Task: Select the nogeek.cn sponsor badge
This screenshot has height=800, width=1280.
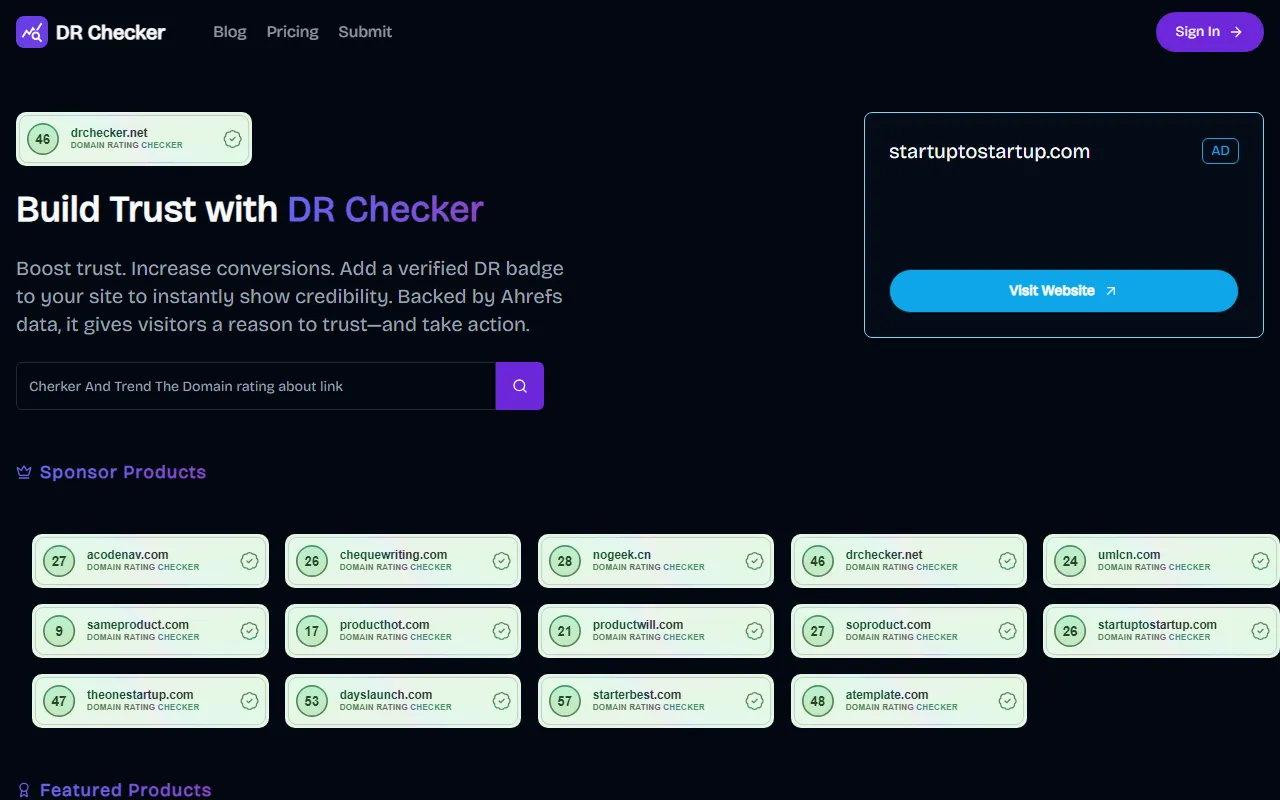Action: [x=655, y=561]
